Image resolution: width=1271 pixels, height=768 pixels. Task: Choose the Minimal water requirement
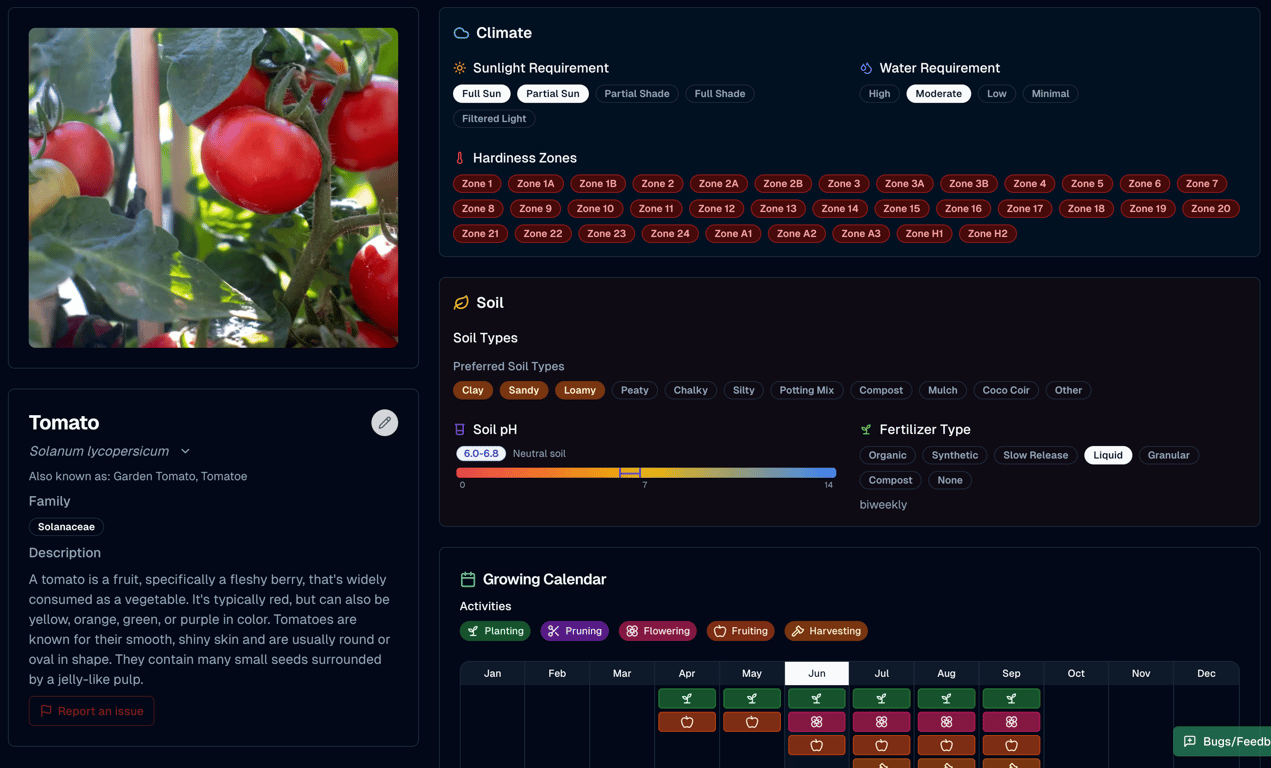click(1050, 94)
